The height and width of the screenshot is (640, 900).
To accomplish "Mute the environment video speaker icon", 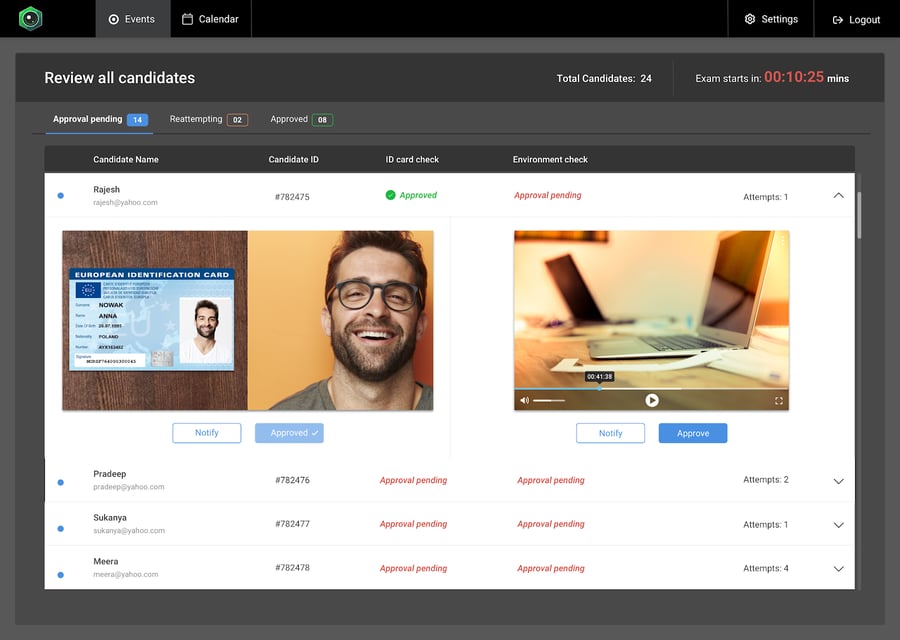I will [523, 400].
